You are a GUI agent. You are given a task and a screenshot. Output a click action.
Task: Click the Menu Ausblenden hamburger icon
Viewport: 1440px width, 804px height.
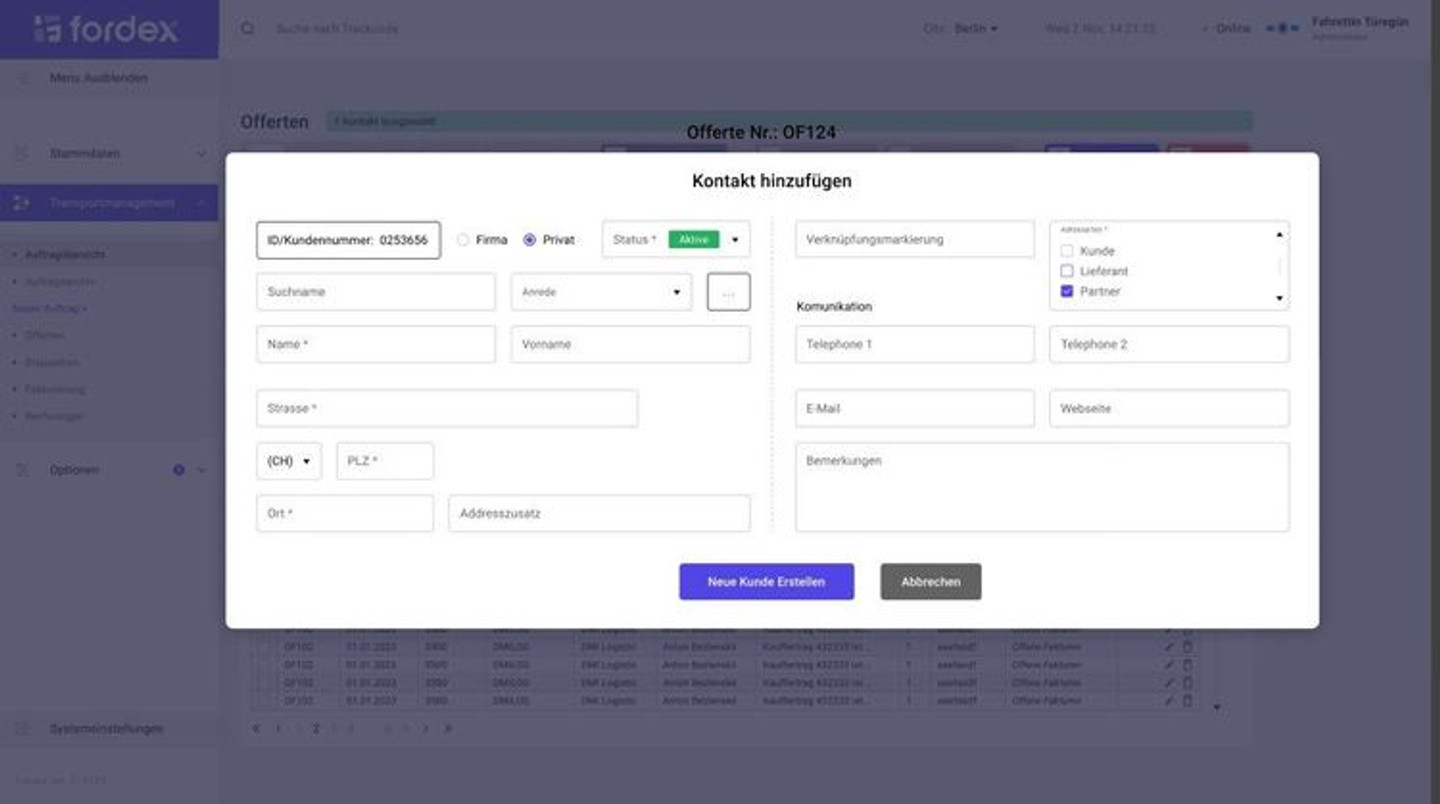(22, 78)
